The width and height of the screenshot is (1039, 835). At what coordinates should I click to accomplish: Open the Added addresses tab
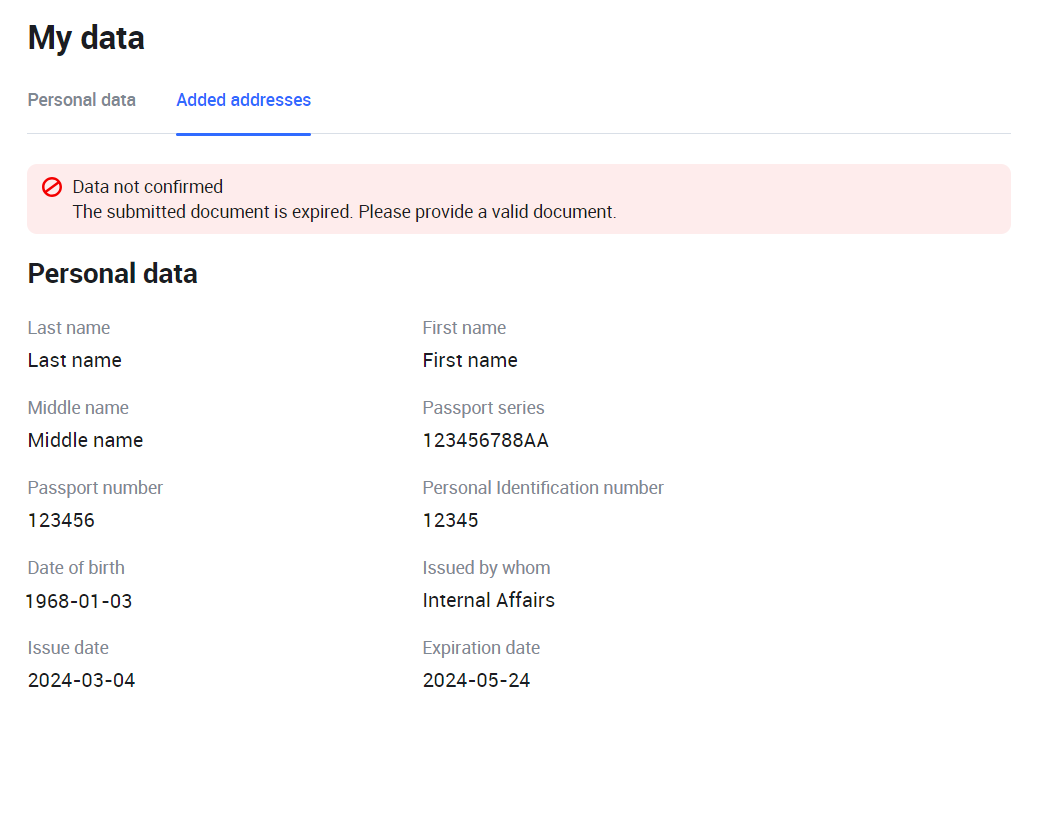[x=243, y=100]
